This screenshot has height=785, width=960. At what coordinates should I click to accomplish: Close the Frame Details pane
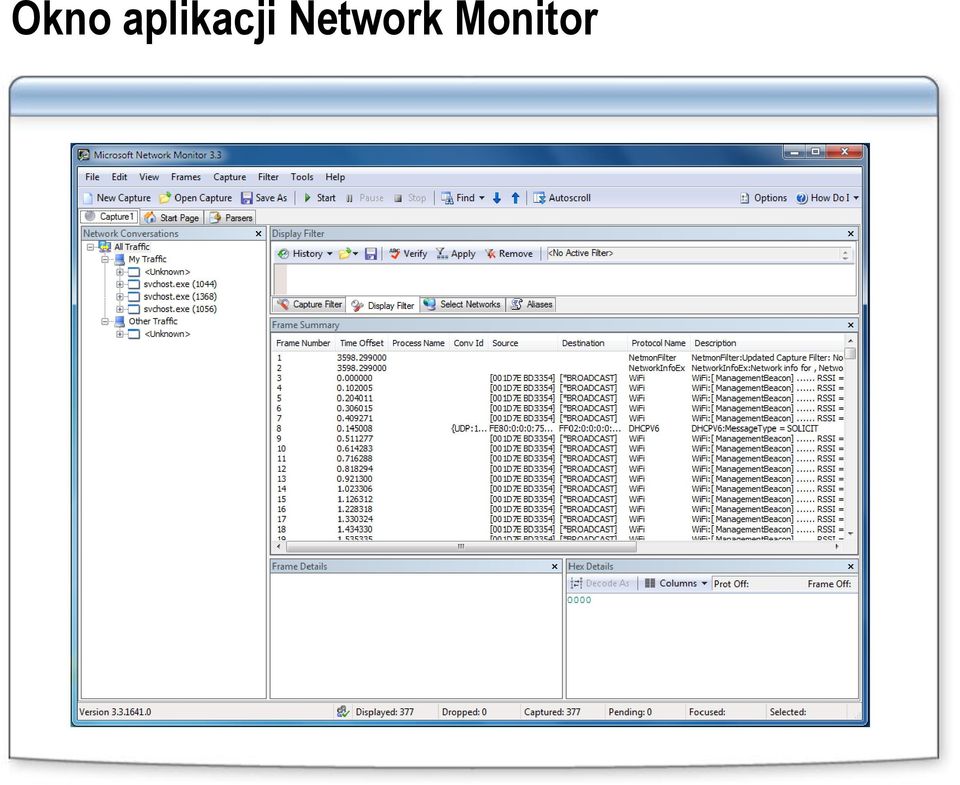click(555, 567)
